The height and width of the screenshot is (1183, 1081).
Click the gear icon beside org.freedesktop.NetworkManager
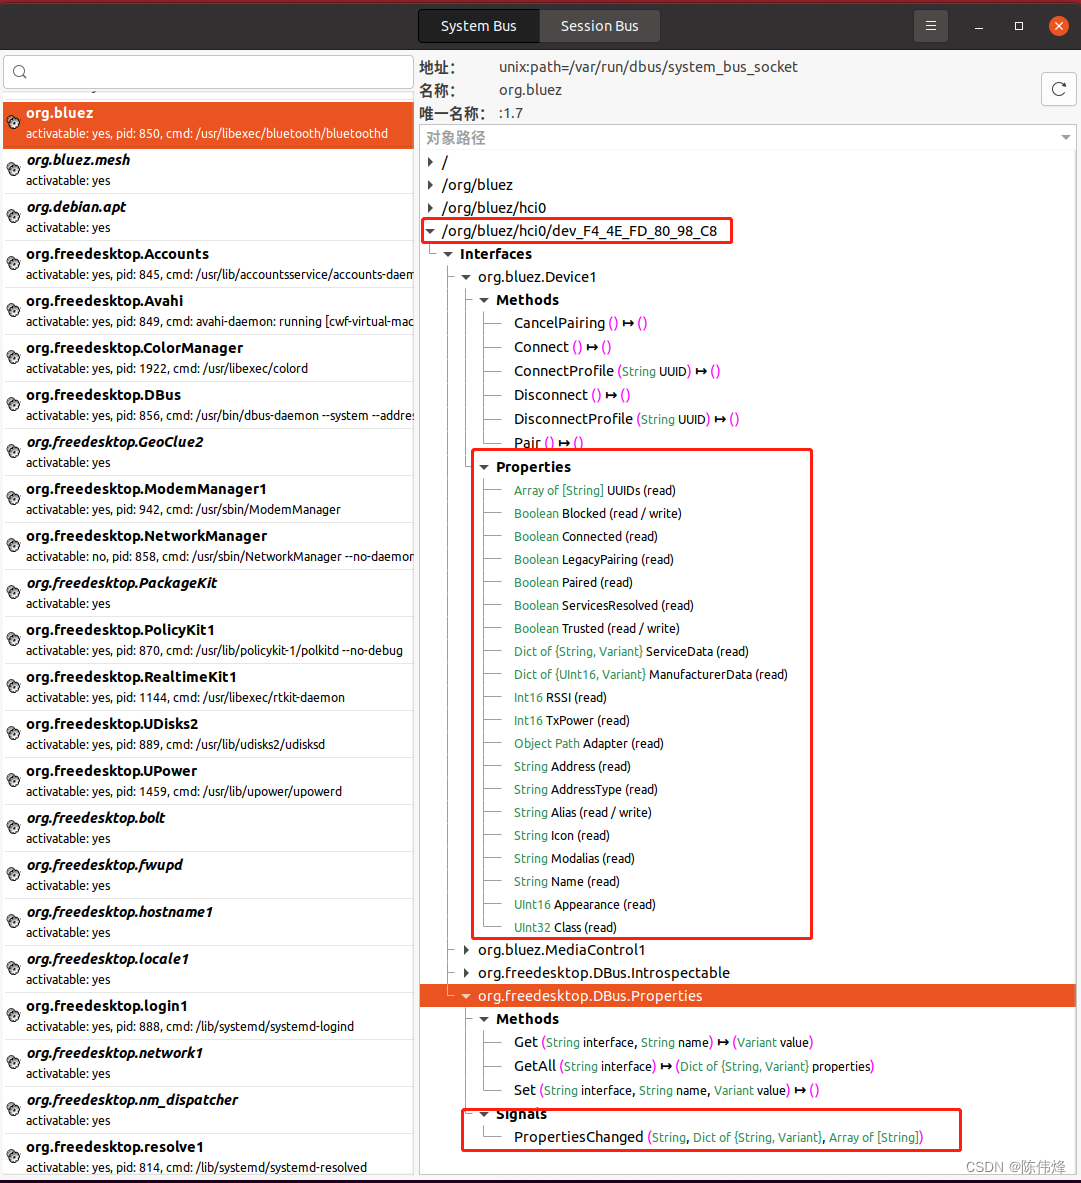tap(13, 545)
